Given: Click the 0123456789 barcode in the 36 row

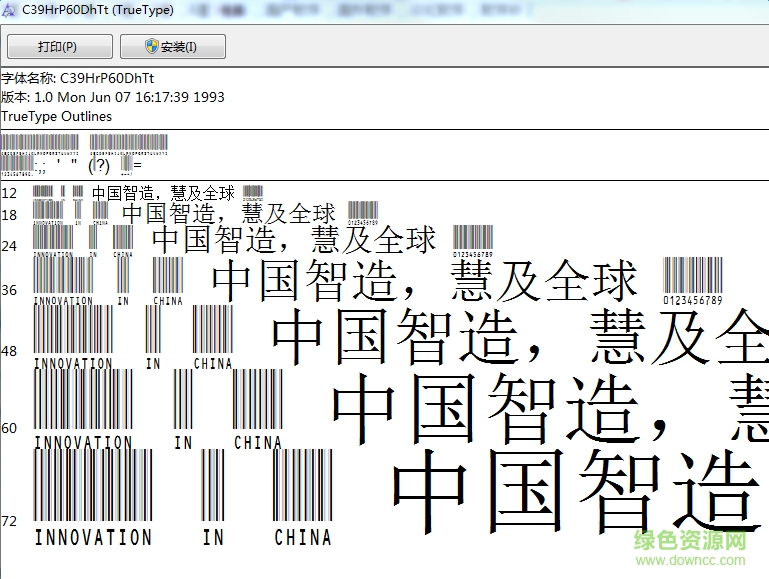Looking at the screenshot, I should click(692, 281).
